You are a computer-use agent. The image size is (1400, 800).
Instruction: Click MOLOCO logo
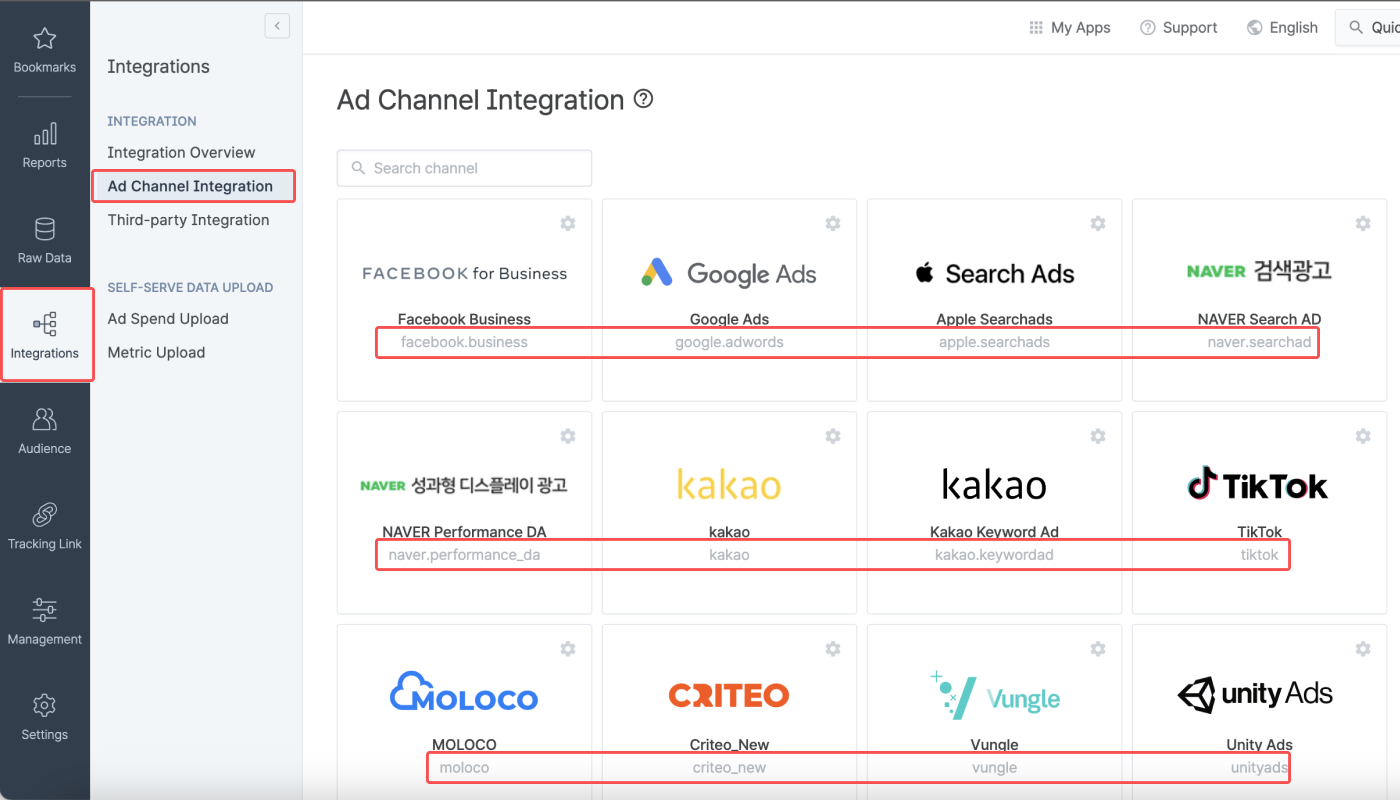pos(464,693)
